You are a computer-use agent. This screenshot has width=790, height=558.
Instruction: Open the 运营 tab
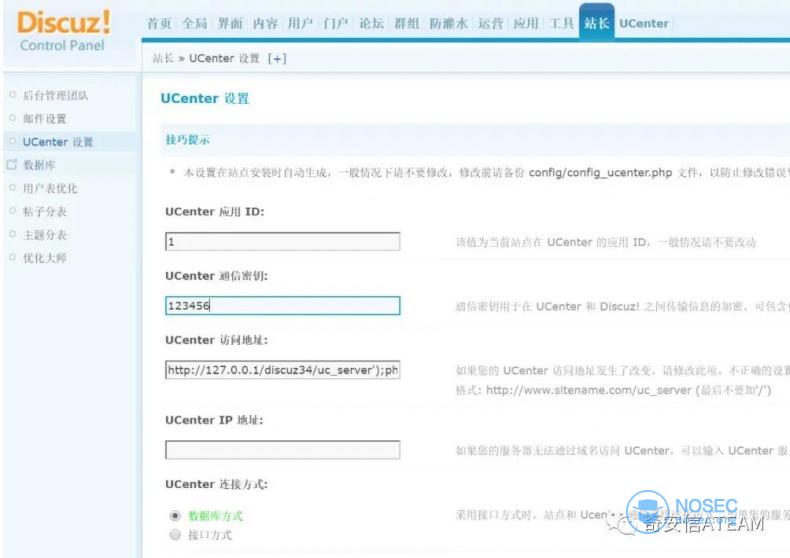tap(490, 24)
